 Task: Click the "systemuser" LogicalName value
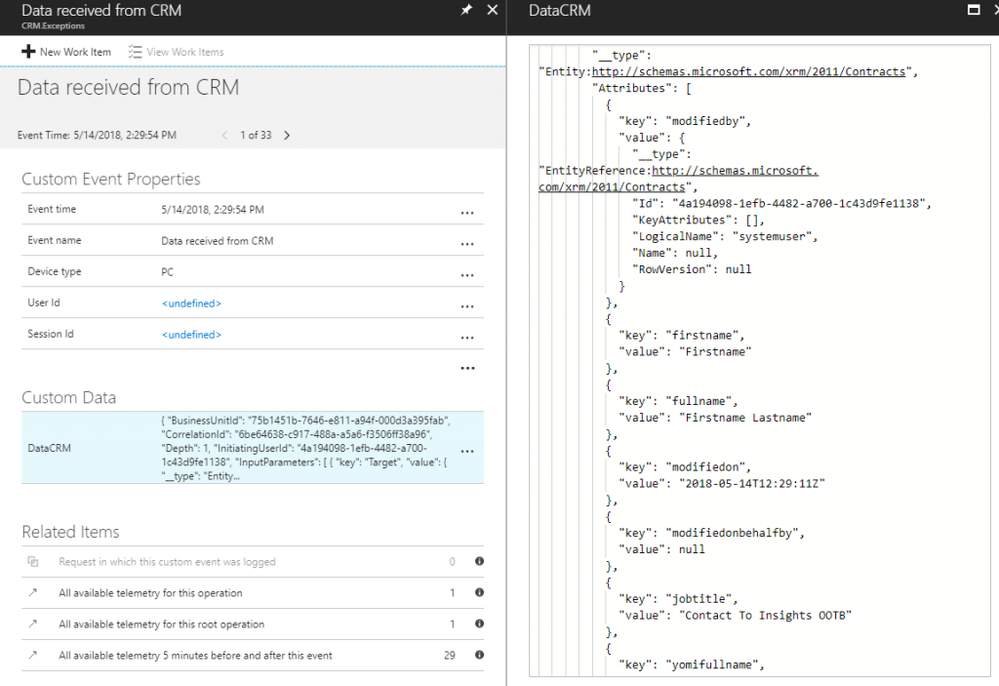tap(771, 236)
